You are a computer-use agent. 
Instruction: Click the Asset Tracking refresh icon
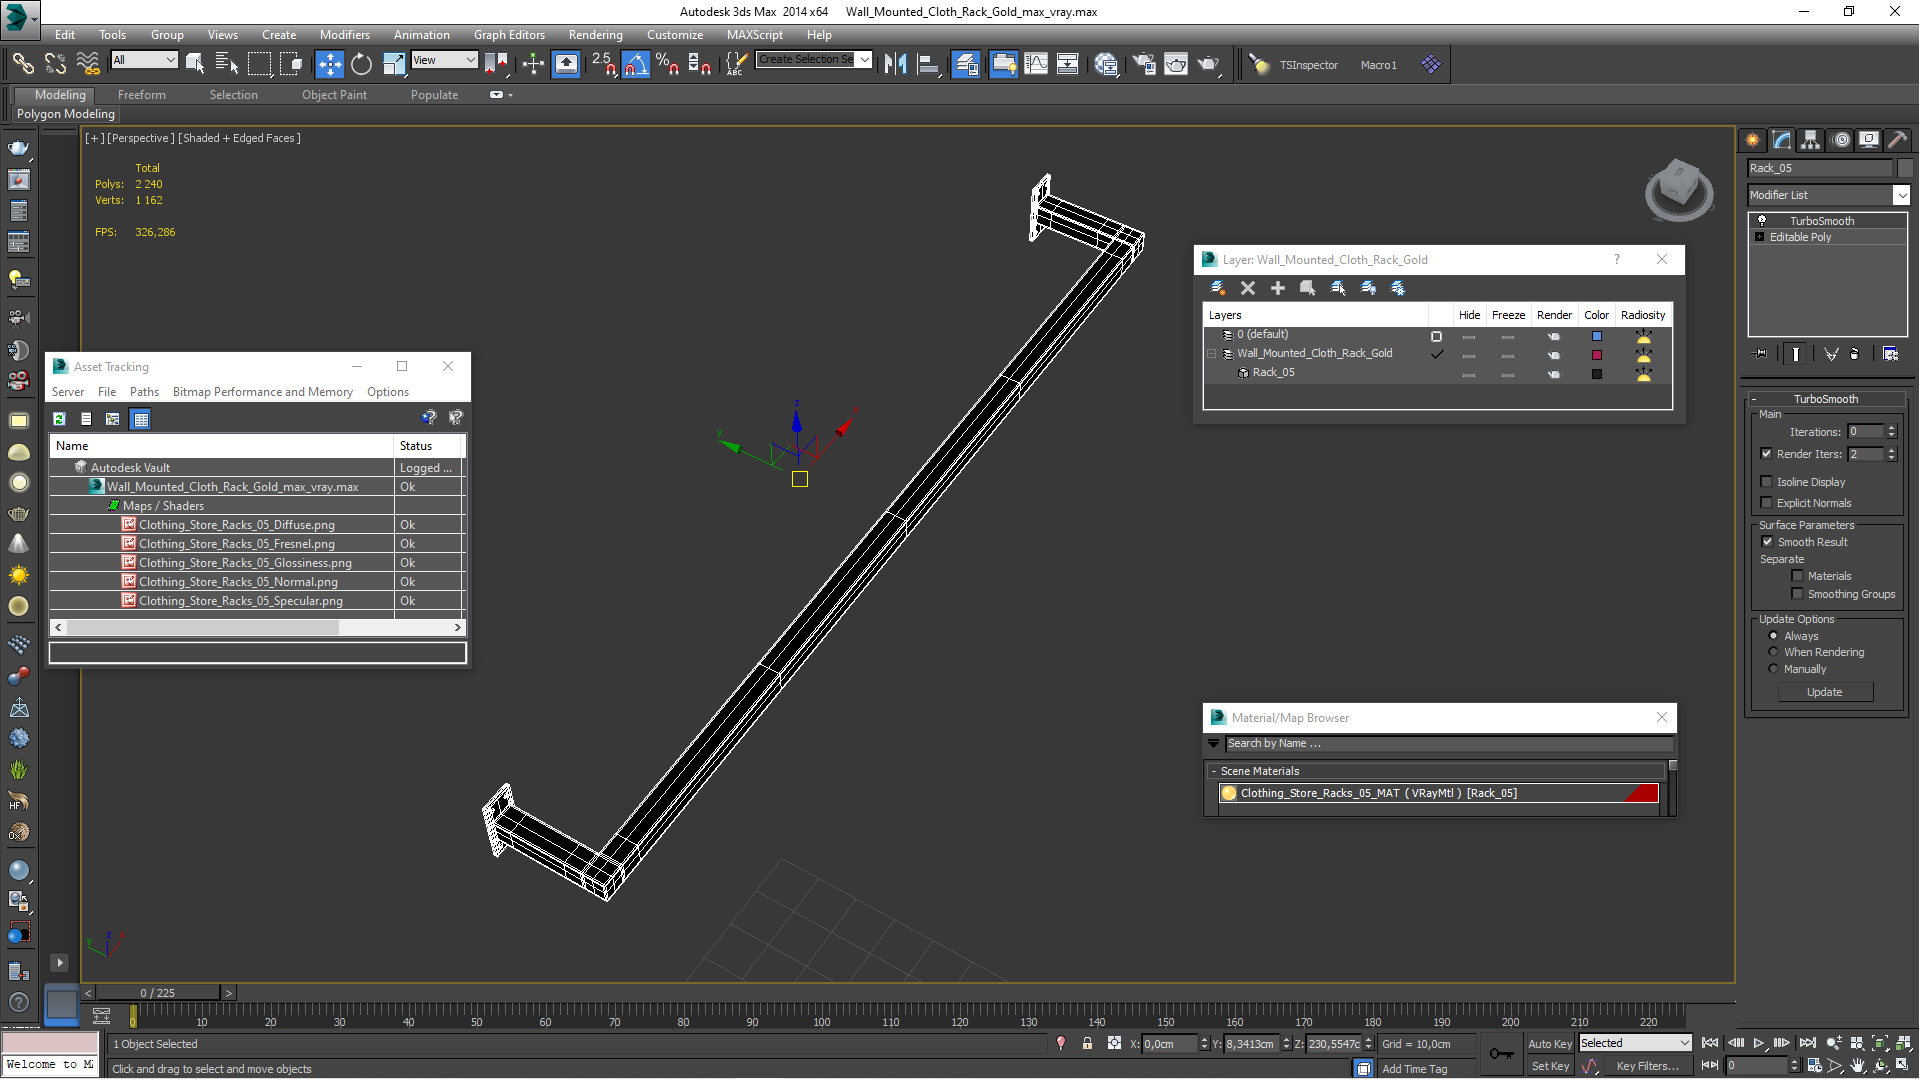coord(59,419)
